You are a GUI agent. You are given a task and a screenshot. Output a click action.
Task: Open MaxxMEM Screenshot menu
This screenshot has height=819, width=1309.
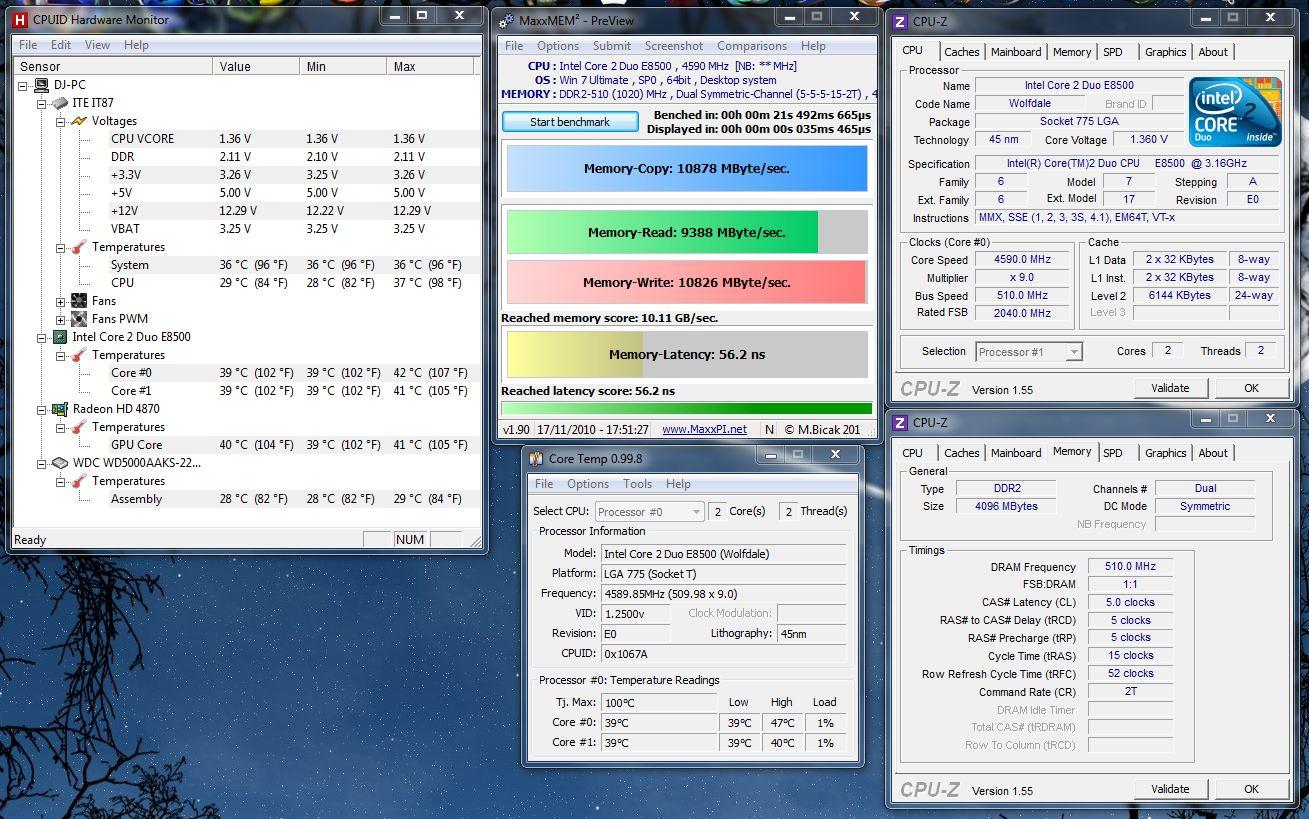(674, 46)
